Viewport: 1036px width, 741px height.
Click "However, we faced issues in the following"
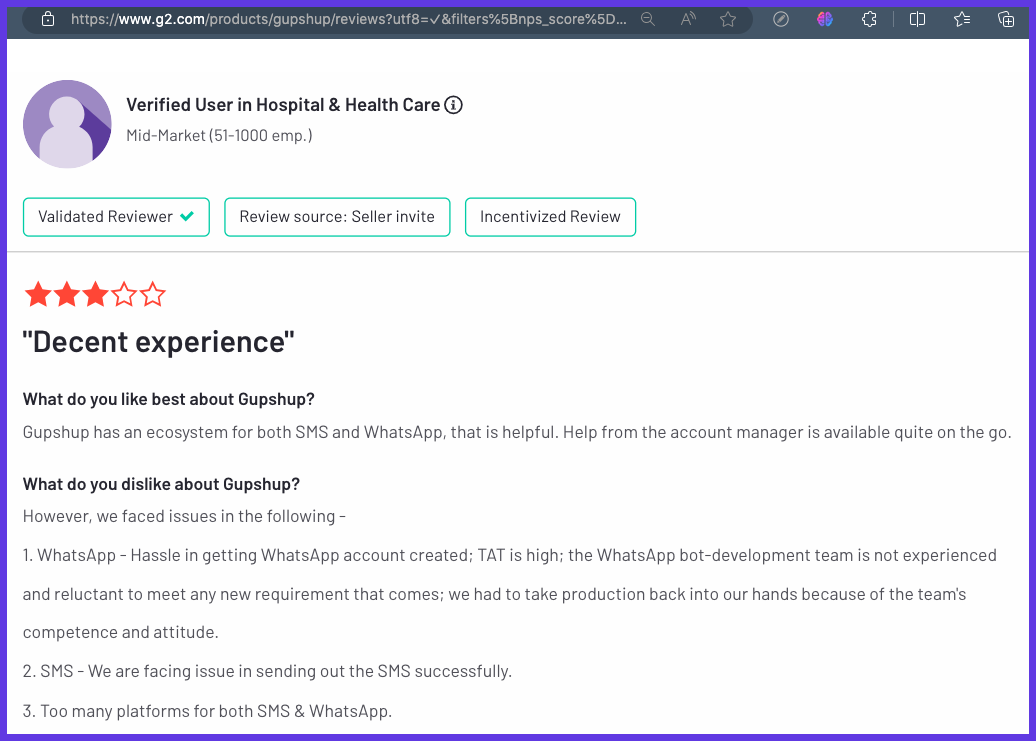180,516
